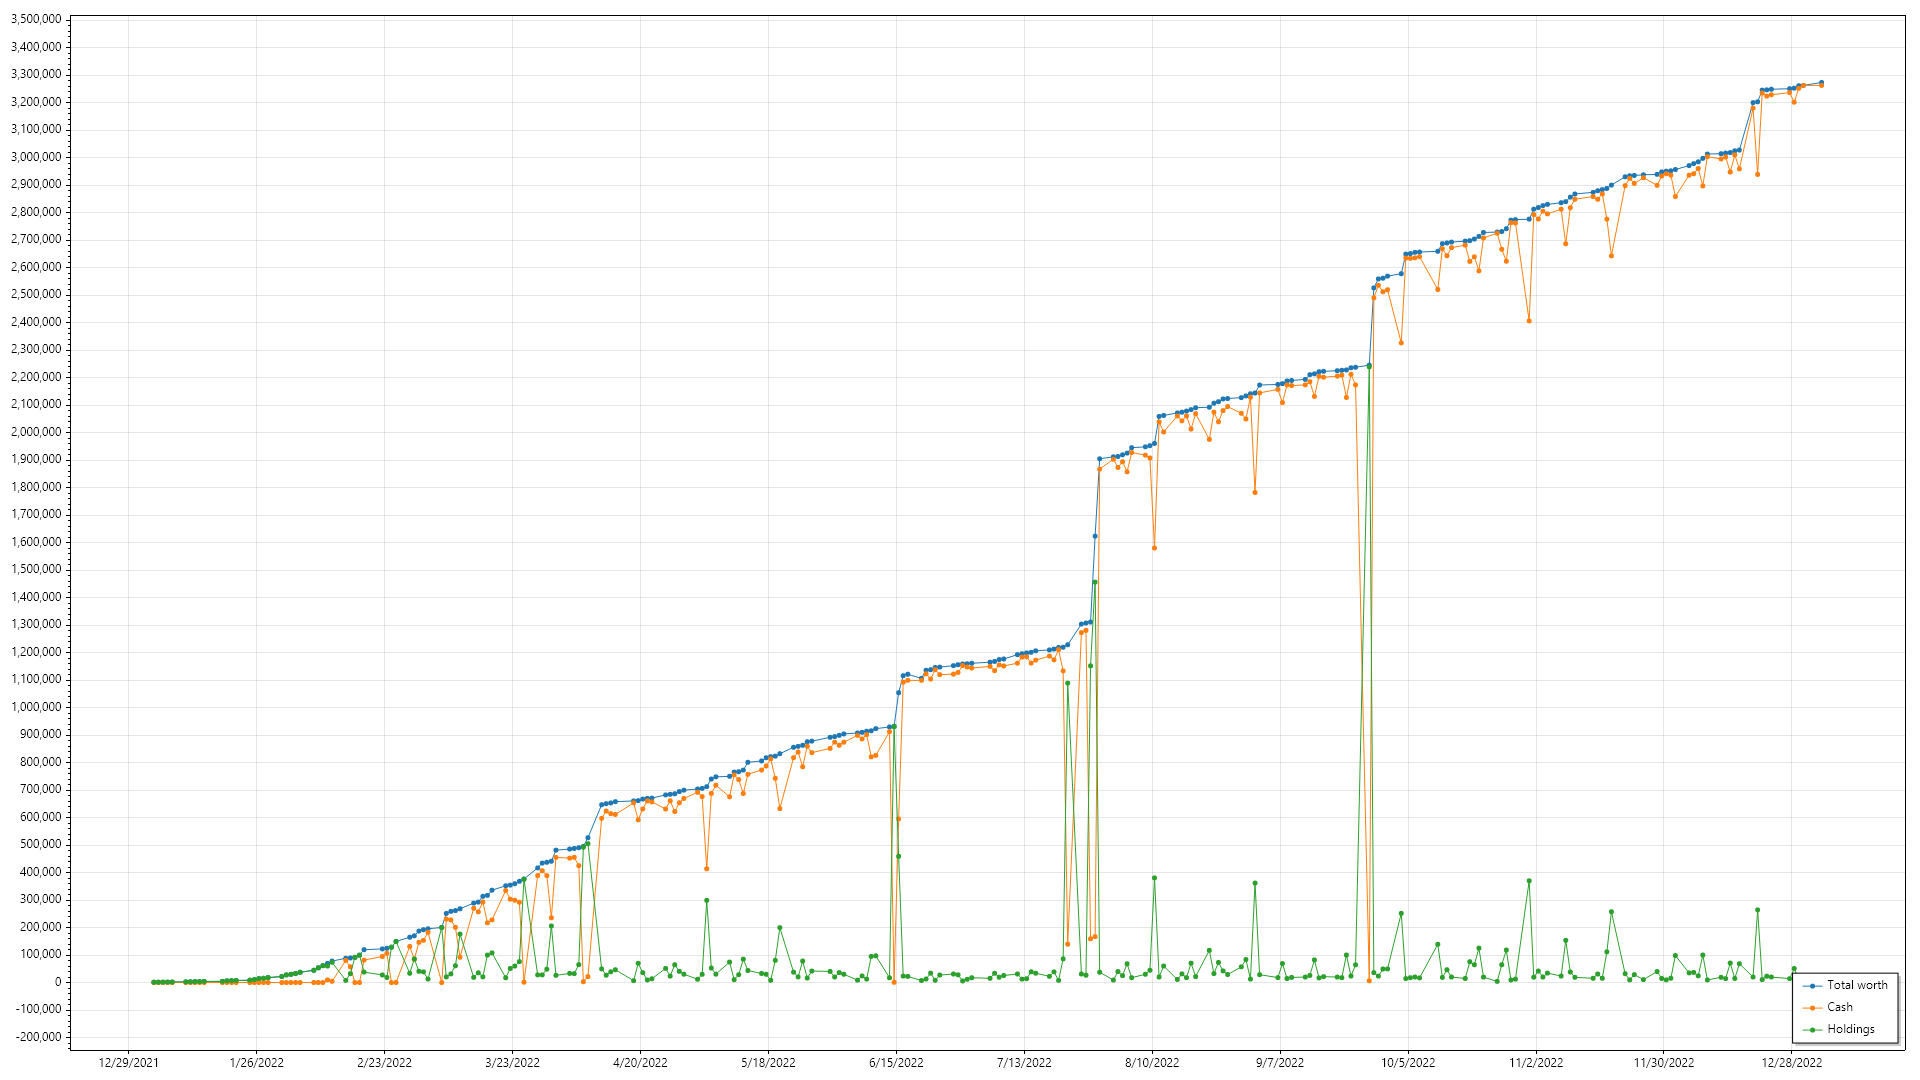
Task: Click the orange Cash legend marker
Action: click(1812, 1008)
